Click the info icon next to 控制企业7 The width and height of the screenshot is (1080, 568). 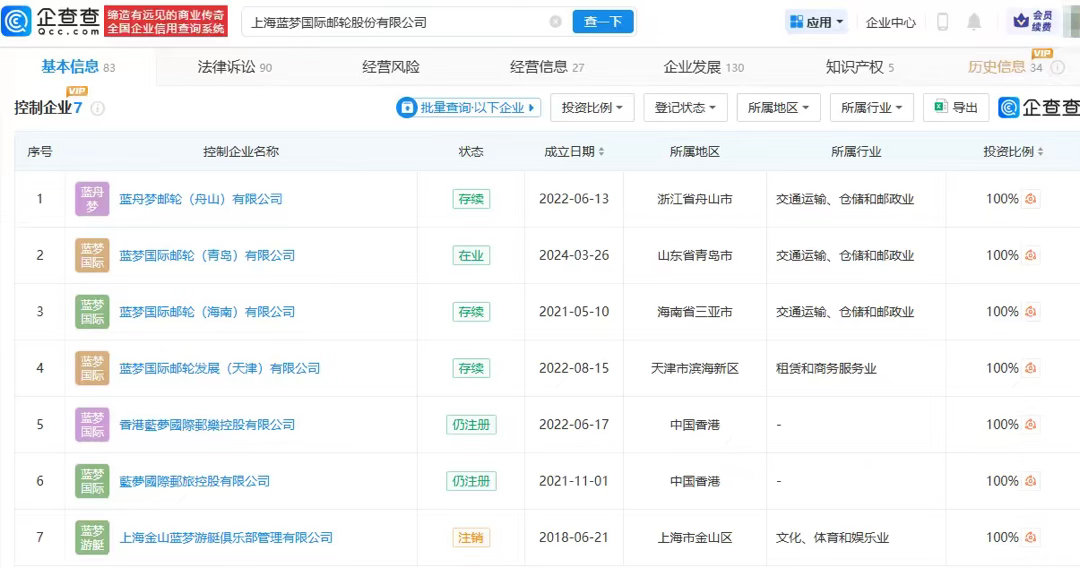[x=98, y=108]
